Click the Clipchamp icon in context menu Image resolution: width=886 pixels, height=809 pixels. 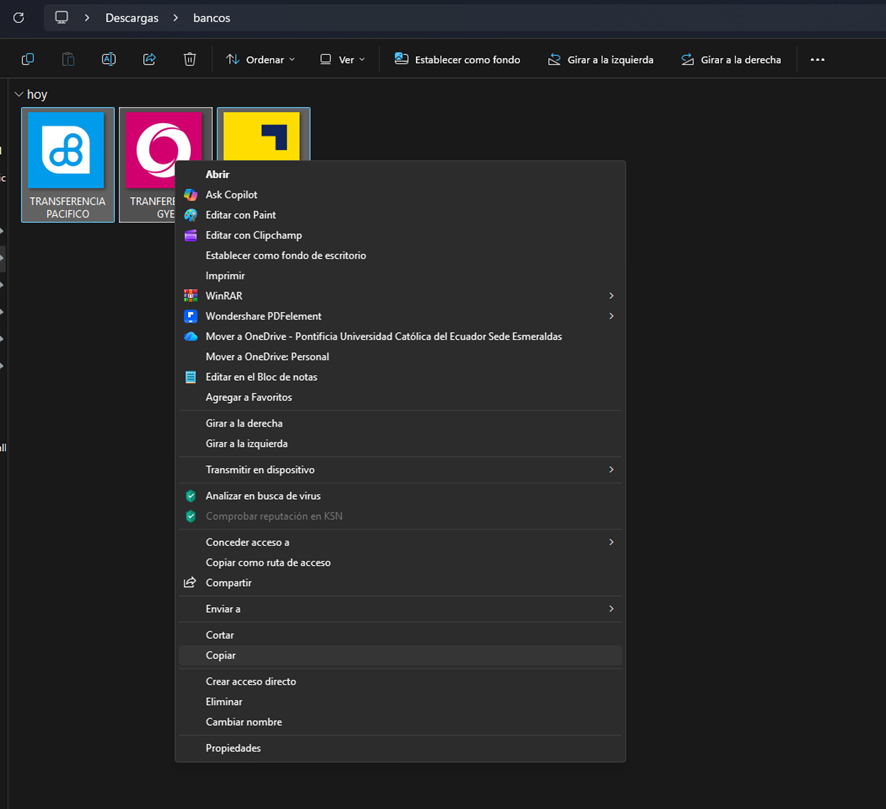pyautogui.click(x=191, y=236)
